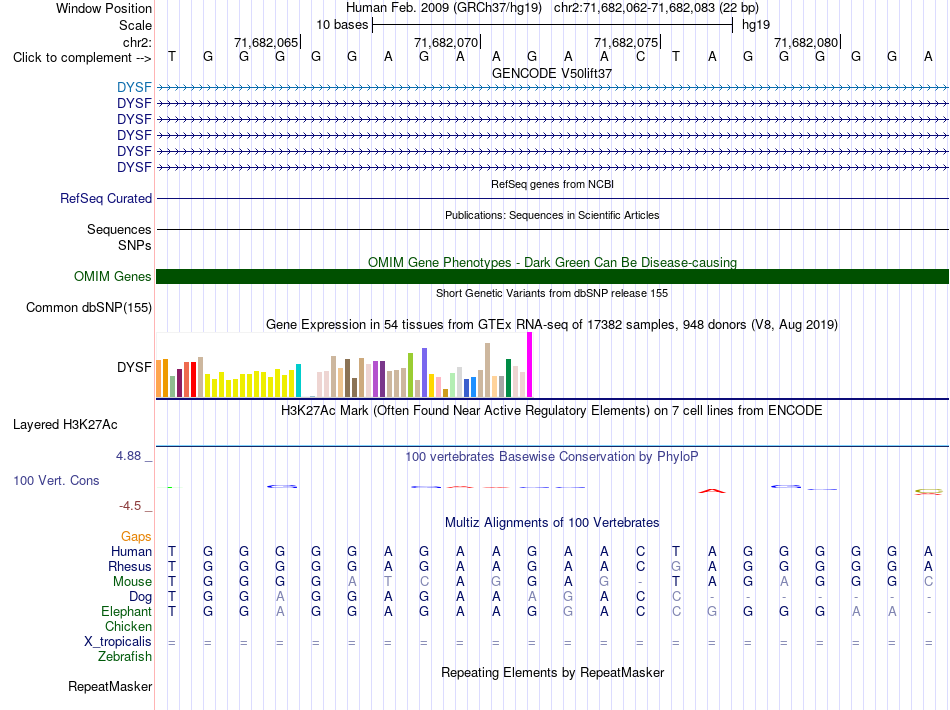Click the 71,682,070 position marker
950x710 pixels.
[x=447, y=42]
